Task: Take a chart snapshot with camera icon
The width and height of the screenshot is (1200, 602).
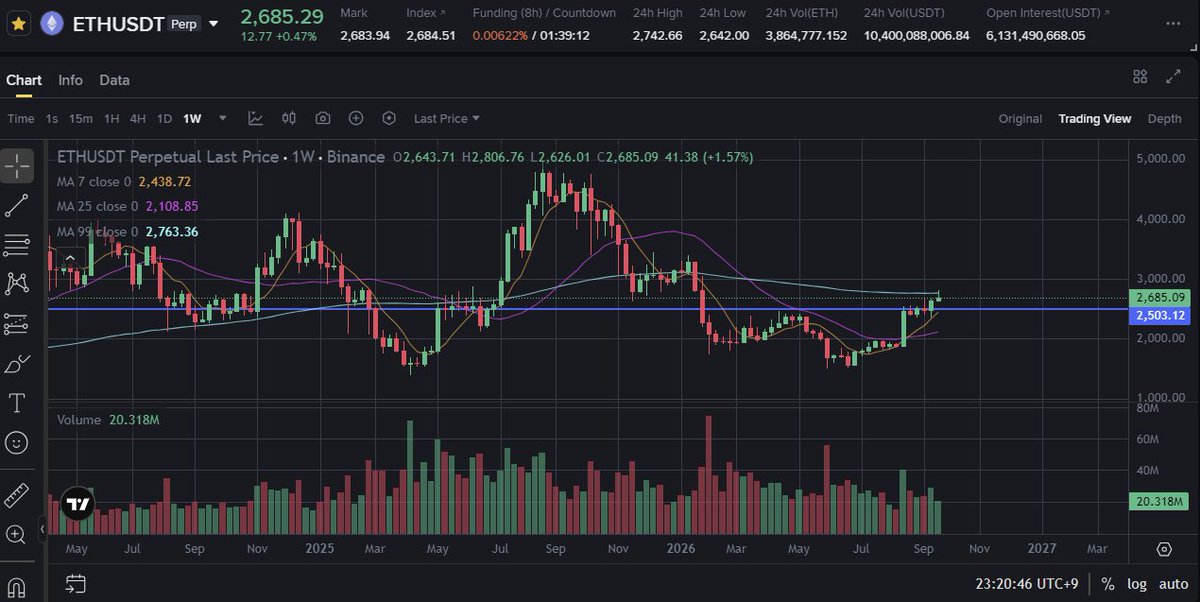Action: click(x=322, y=118)
